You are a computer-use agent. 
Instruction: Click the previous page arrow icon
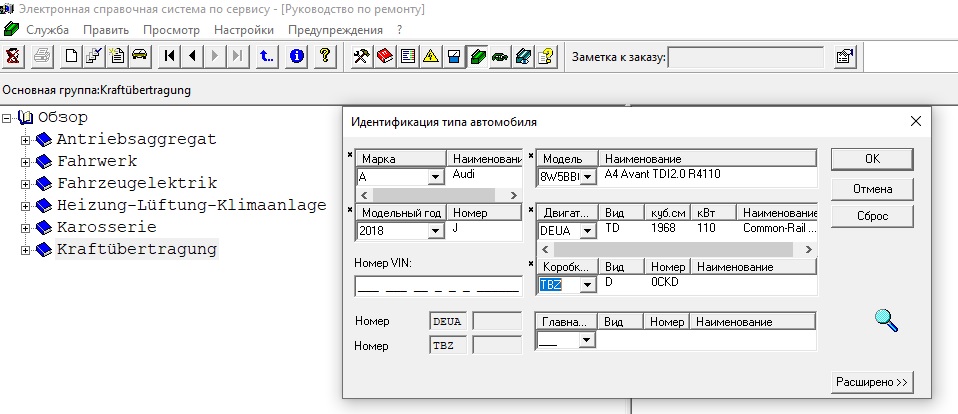pos(192,57)
